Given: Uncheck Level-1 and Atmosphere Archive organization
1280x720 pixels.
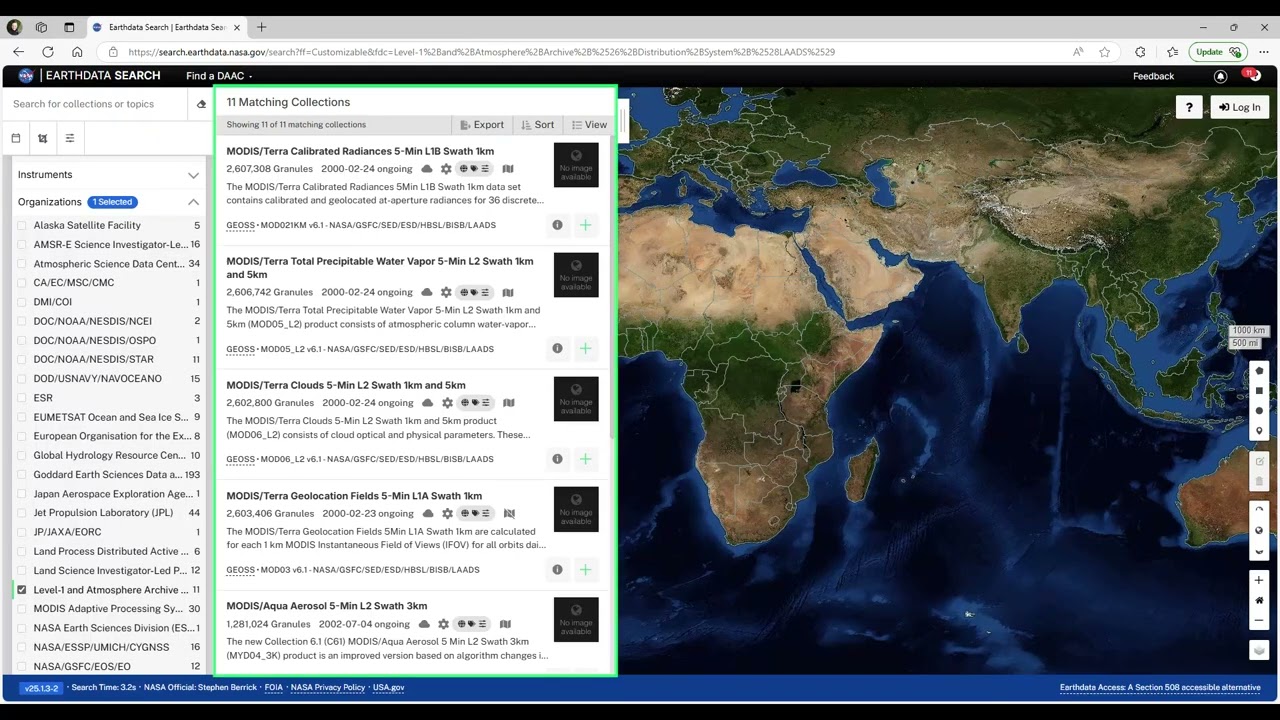Looking at the screenshot, I should [22, 590].
